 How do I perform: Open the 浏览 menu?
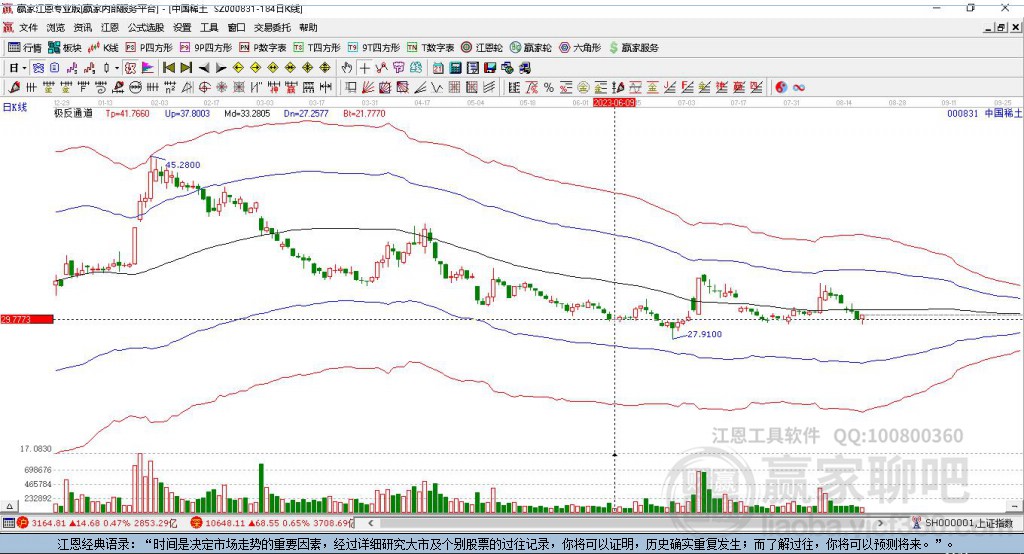coord(56,27)
